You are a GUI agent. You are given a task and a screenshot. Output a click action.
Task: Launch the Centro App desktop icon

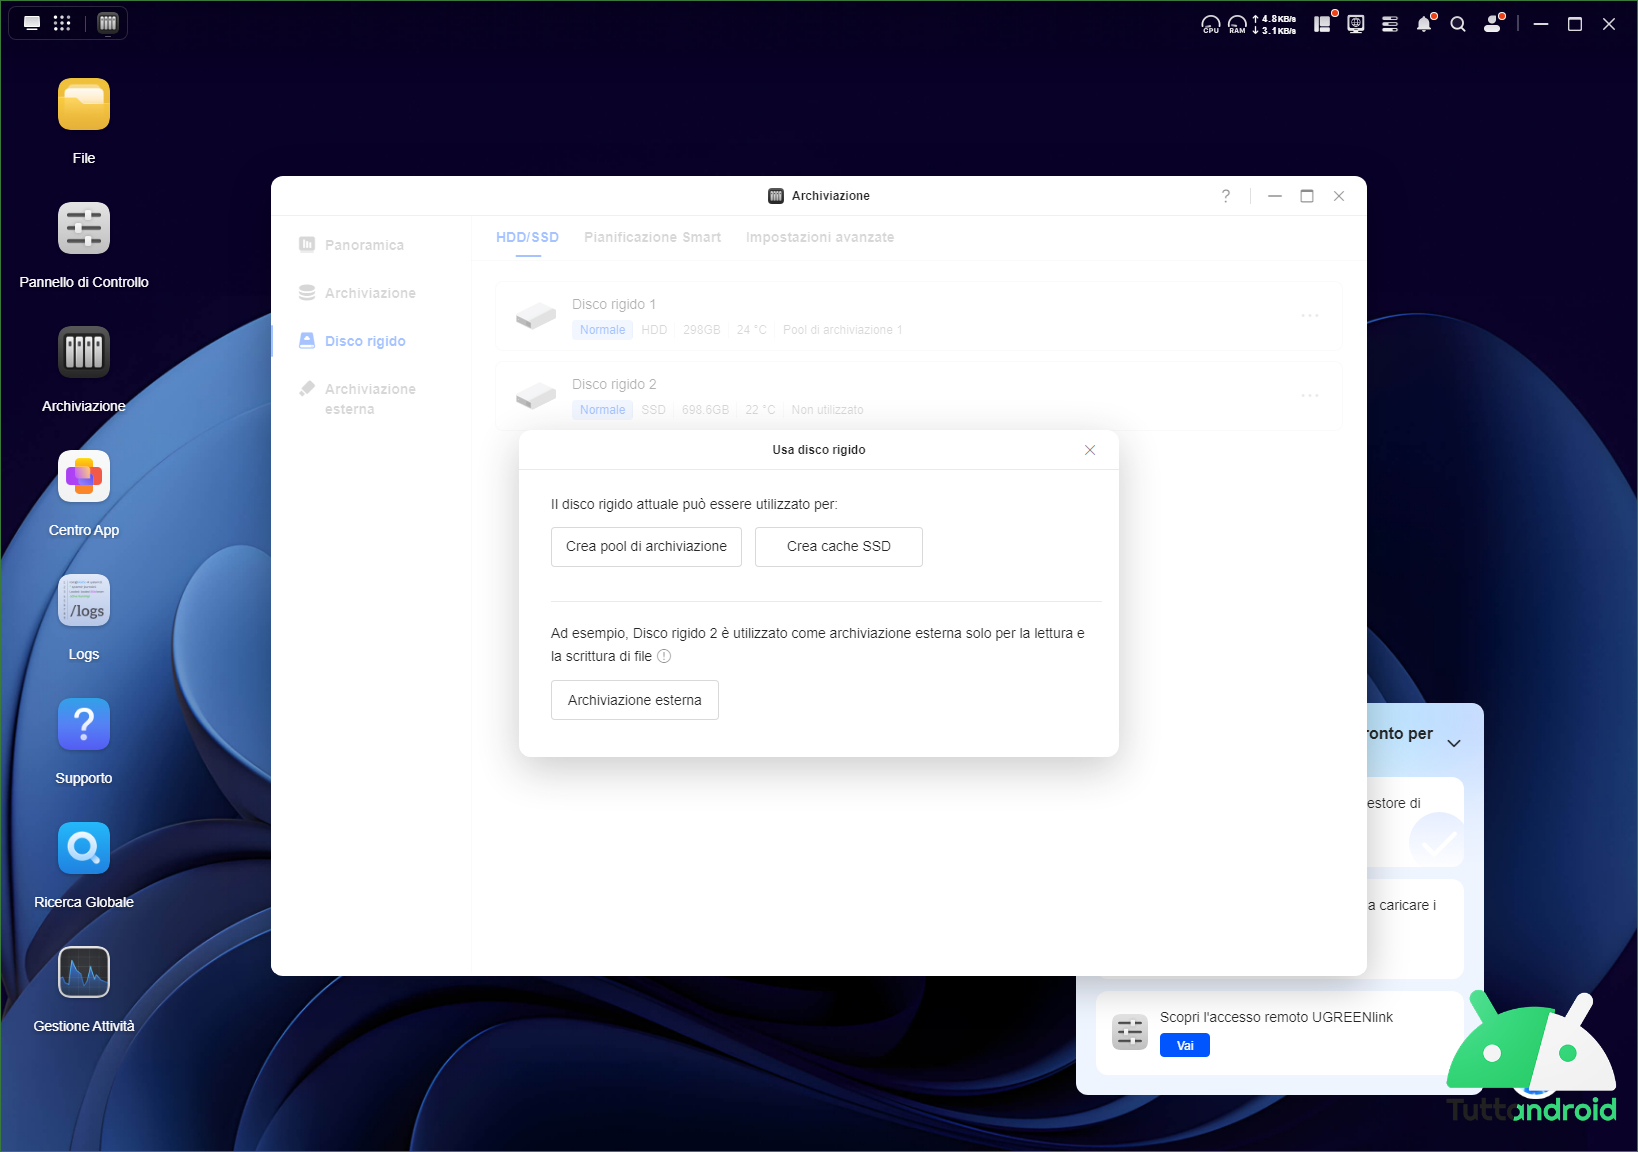(84, 476)
